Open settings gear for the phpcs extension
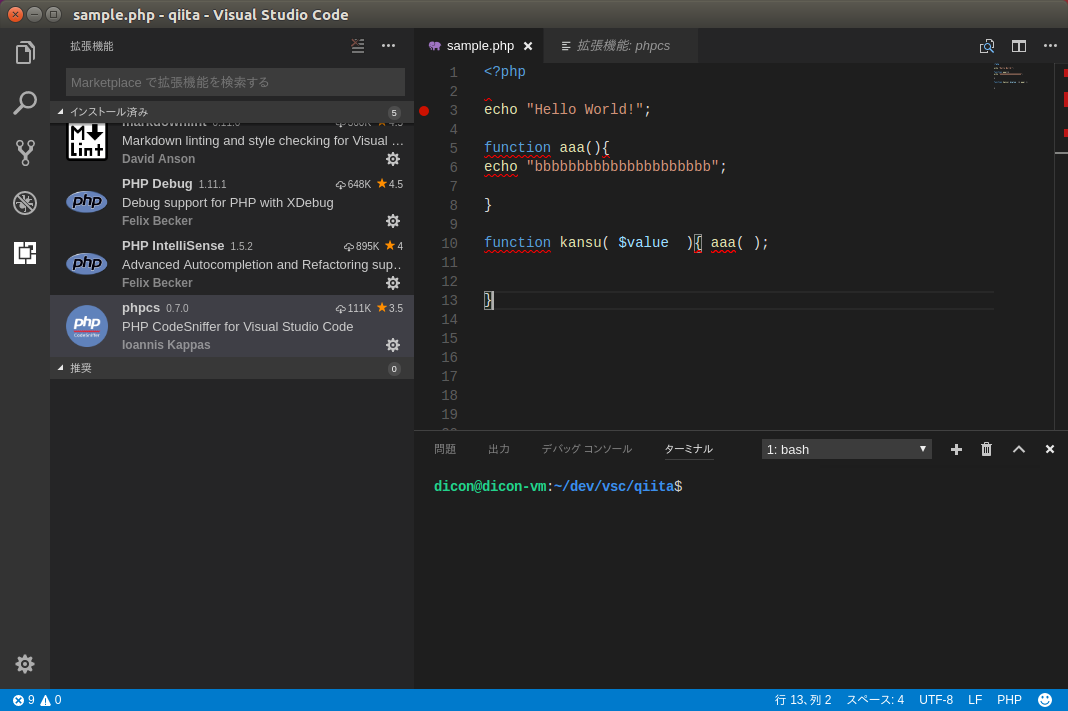 393,345
